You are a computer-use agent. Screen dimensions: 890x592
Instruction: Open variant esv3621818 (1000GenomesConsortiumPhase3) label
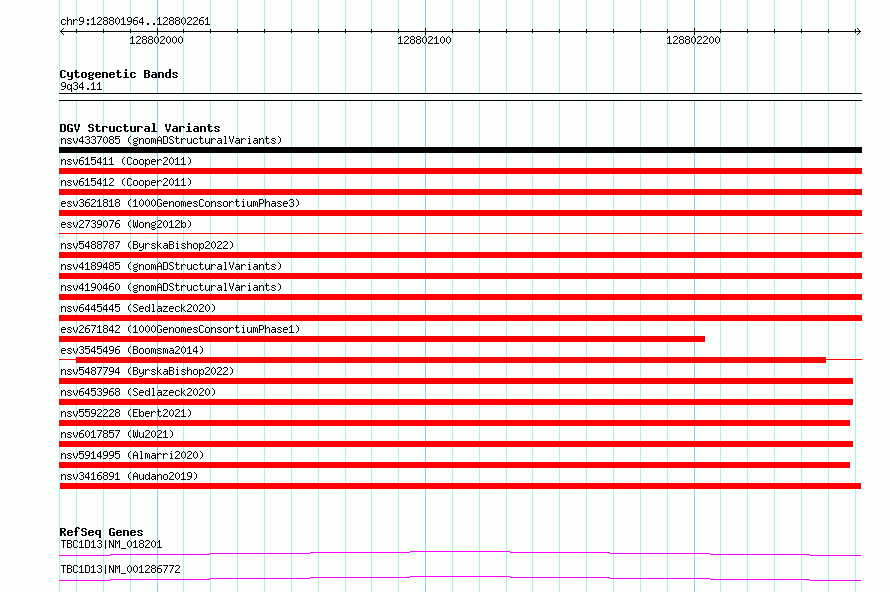click(x=180, y=203)
